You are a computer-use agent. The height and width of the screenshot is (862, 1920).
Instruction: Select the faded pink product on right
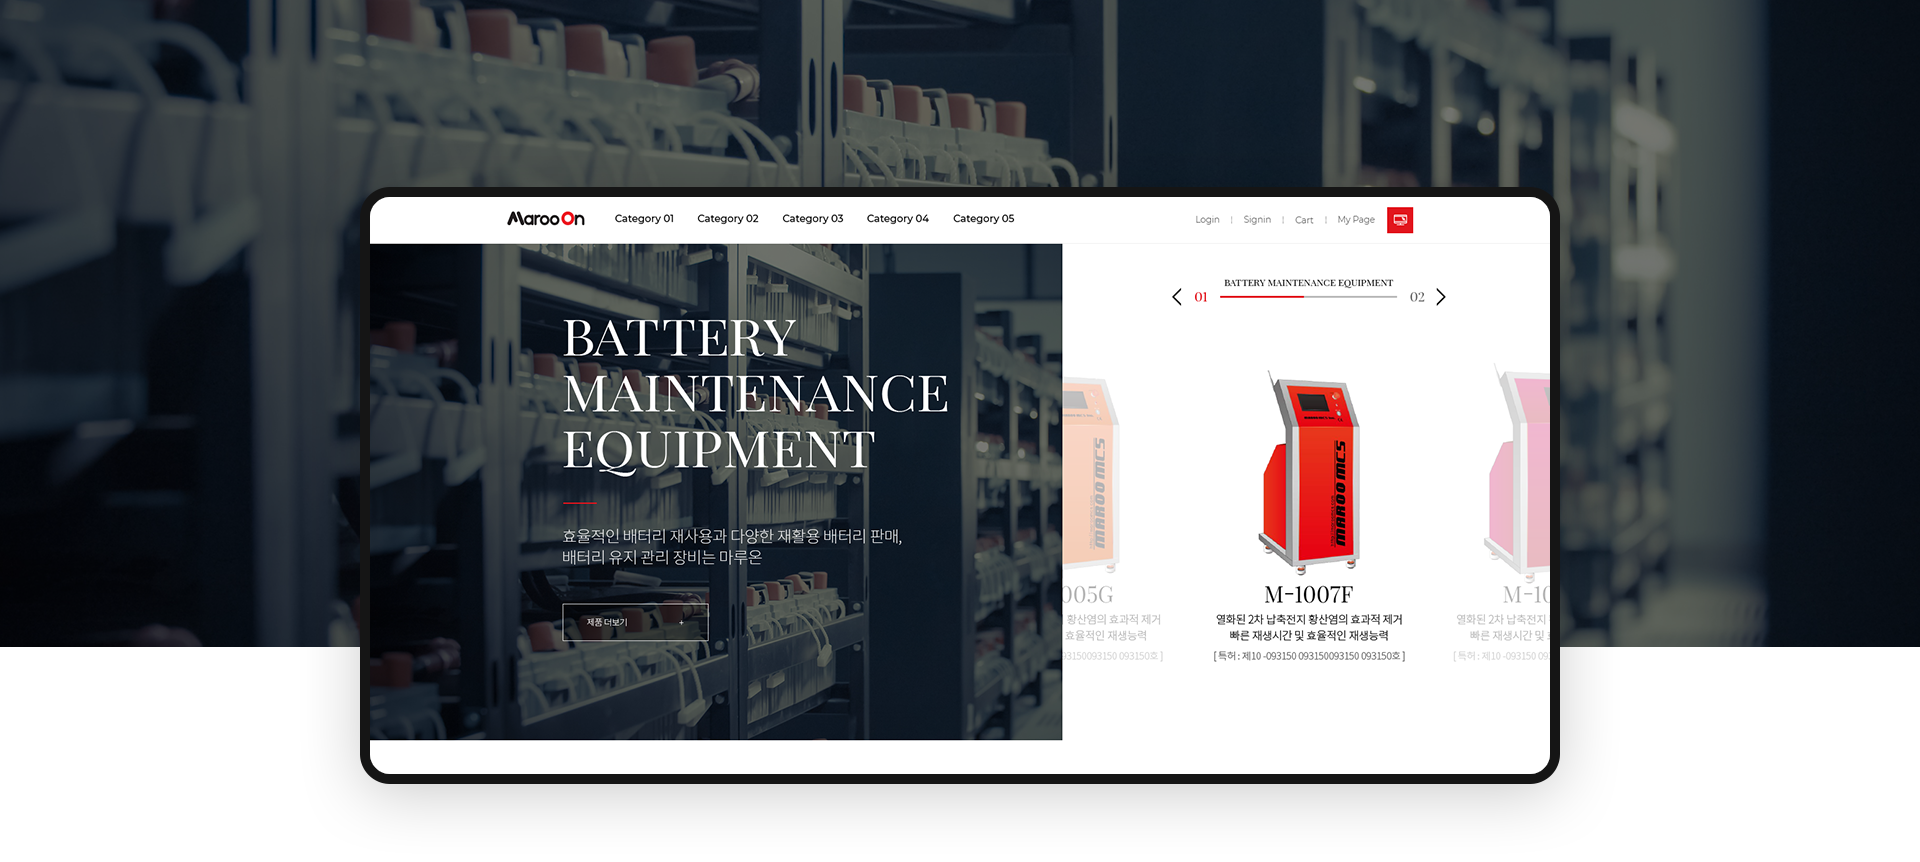1517,472
